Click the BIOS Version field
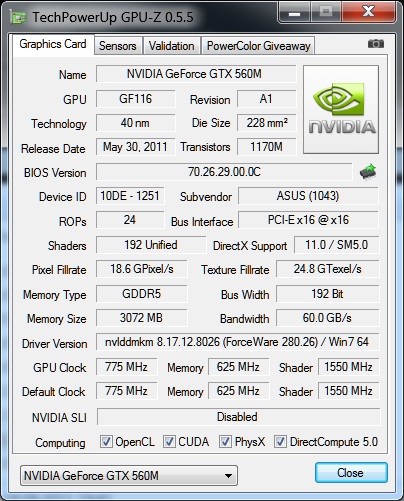Screen dimensions: 404x501 click(x=224, y=172)
